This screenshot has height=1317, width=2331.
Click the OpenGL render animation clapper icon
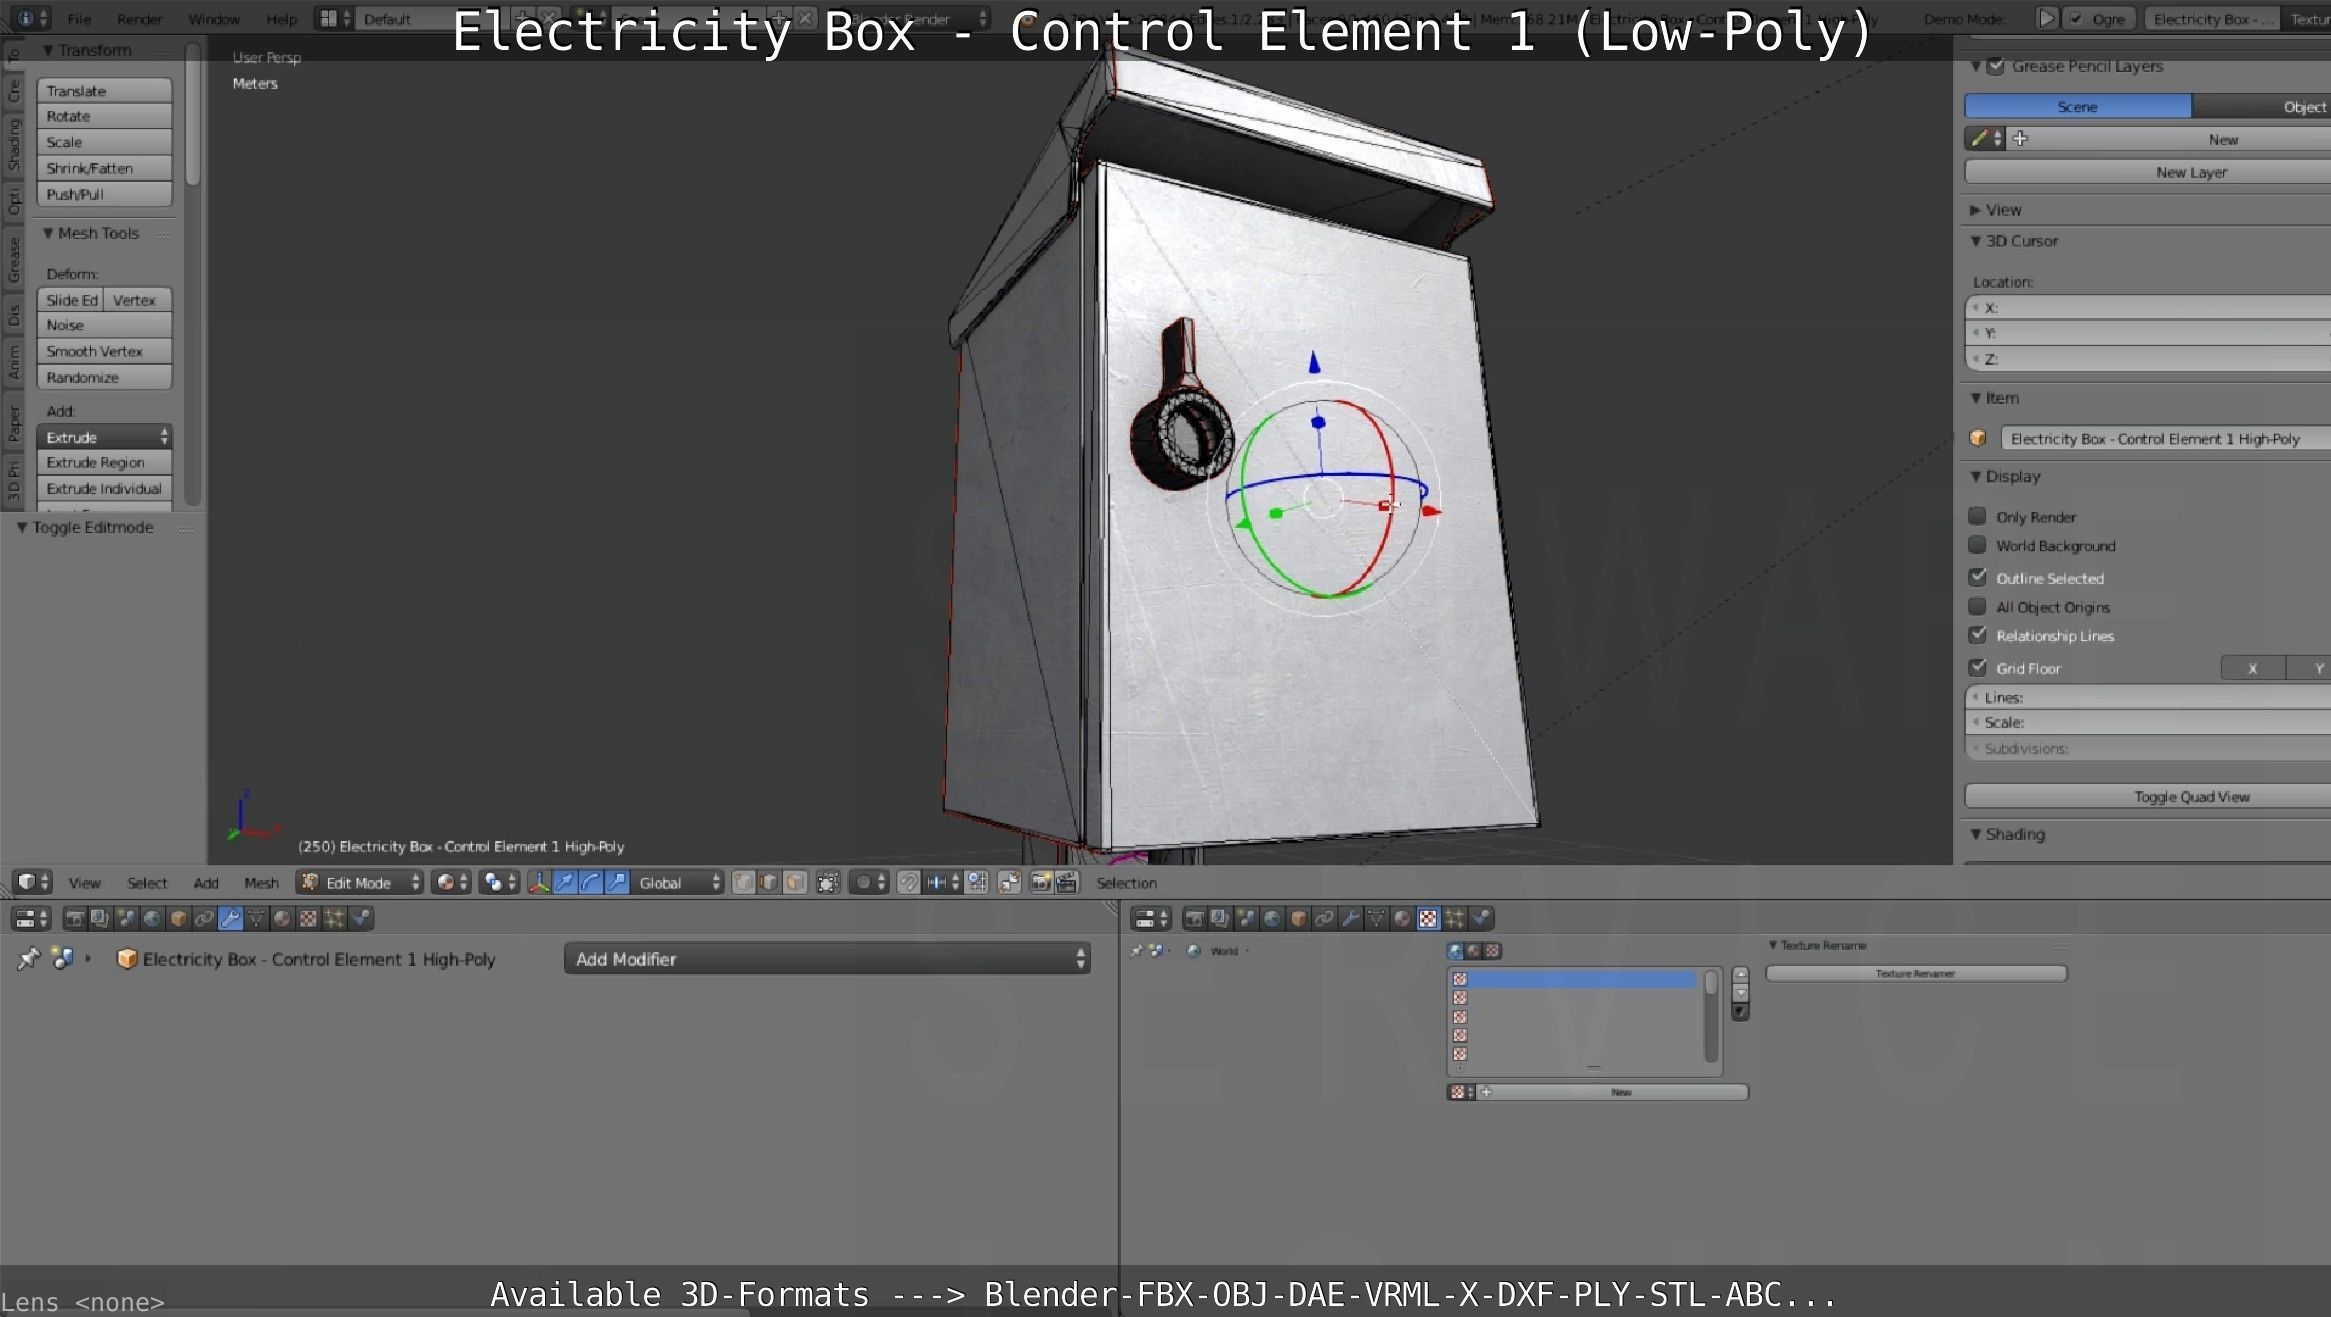(x=1067, y=882)
